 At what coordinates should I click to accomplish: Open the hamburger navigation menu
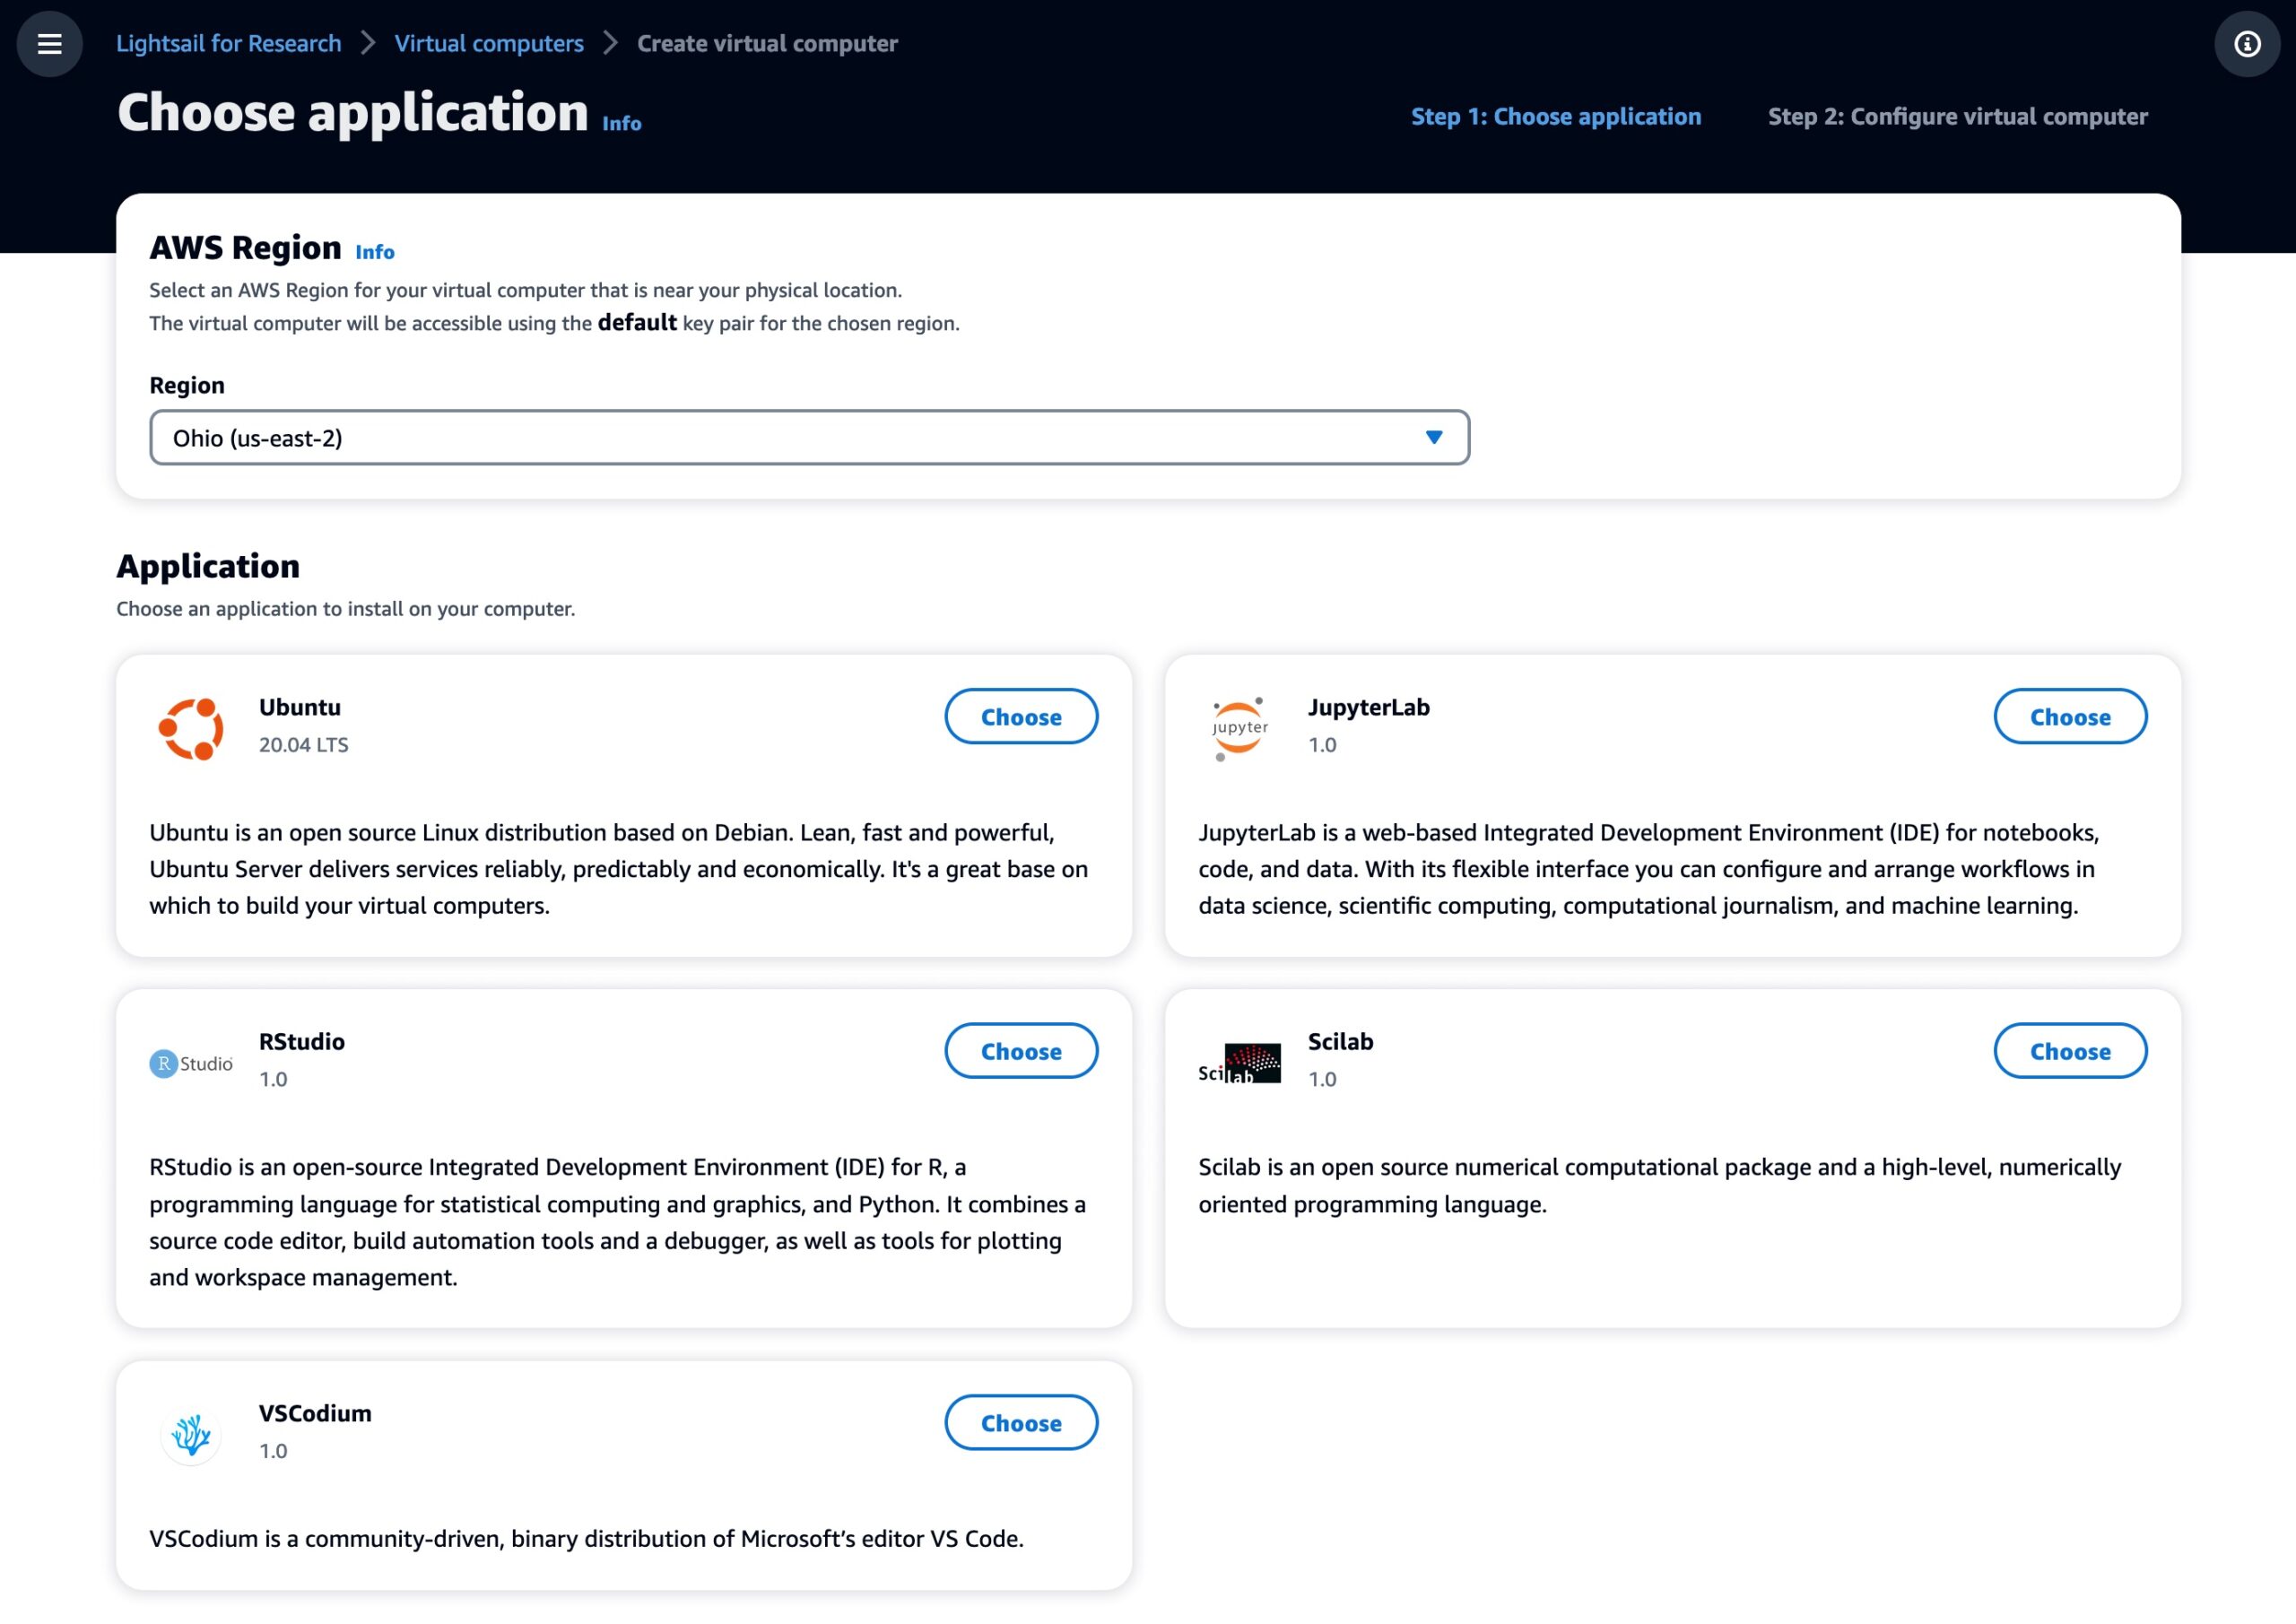[x=49, y=44]
